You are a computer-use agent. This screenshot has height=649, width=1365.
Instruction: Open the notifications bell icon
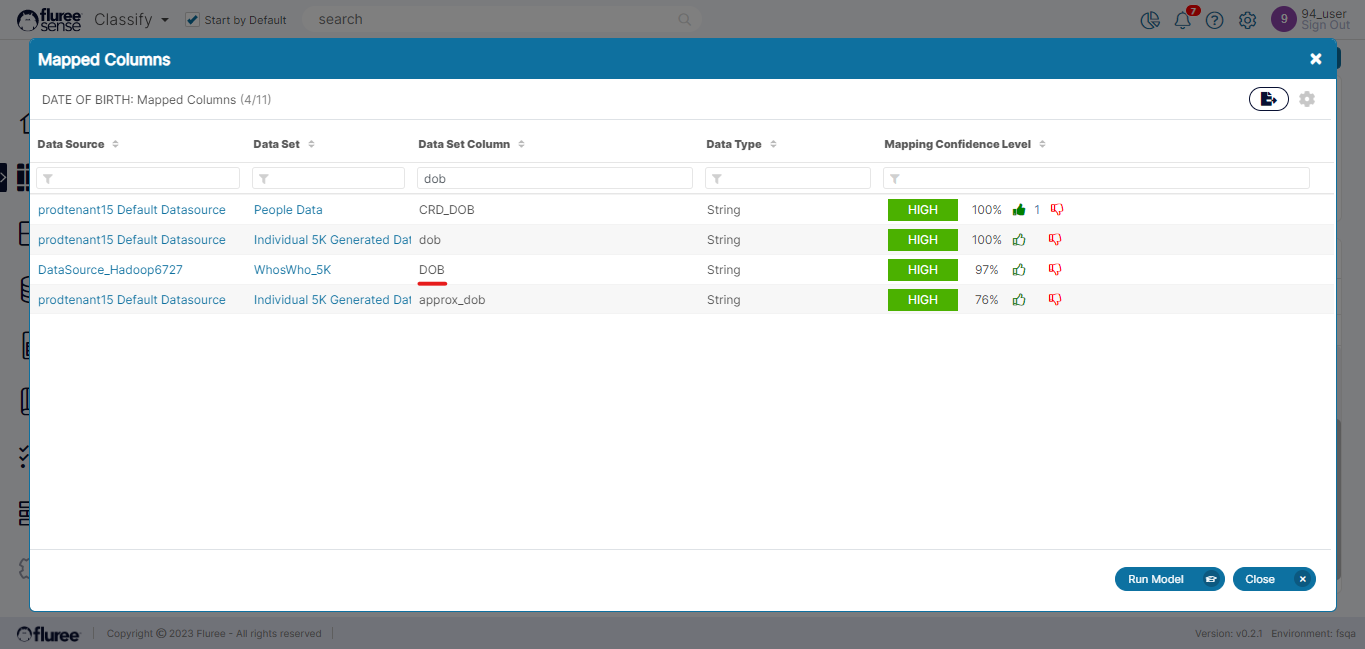tap(1183, 20)
